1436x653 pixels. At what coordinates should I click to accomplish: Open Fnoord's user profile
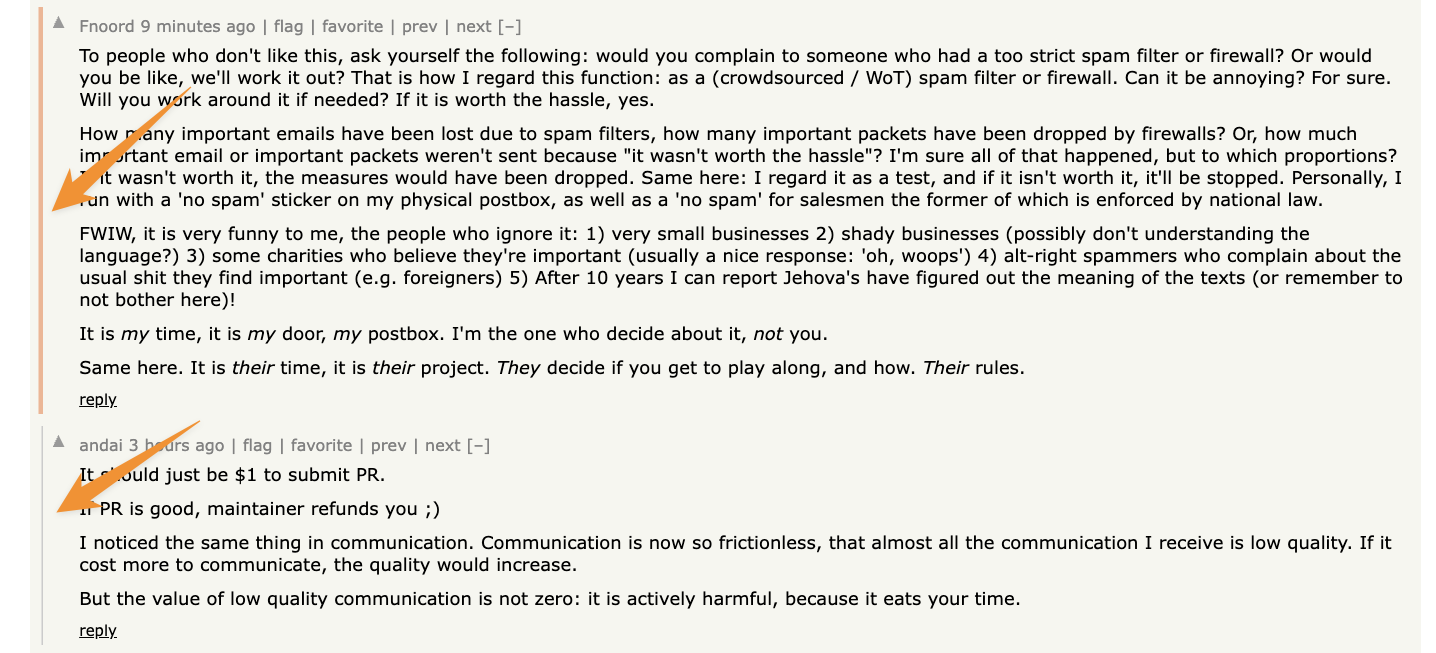(107, 27)
